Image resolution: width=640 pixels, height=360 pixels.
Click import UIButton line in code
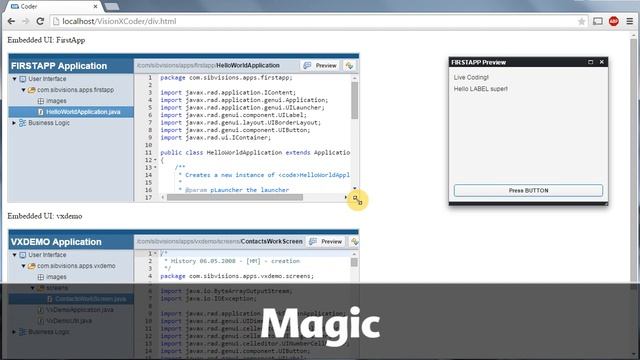pos(235,130)
